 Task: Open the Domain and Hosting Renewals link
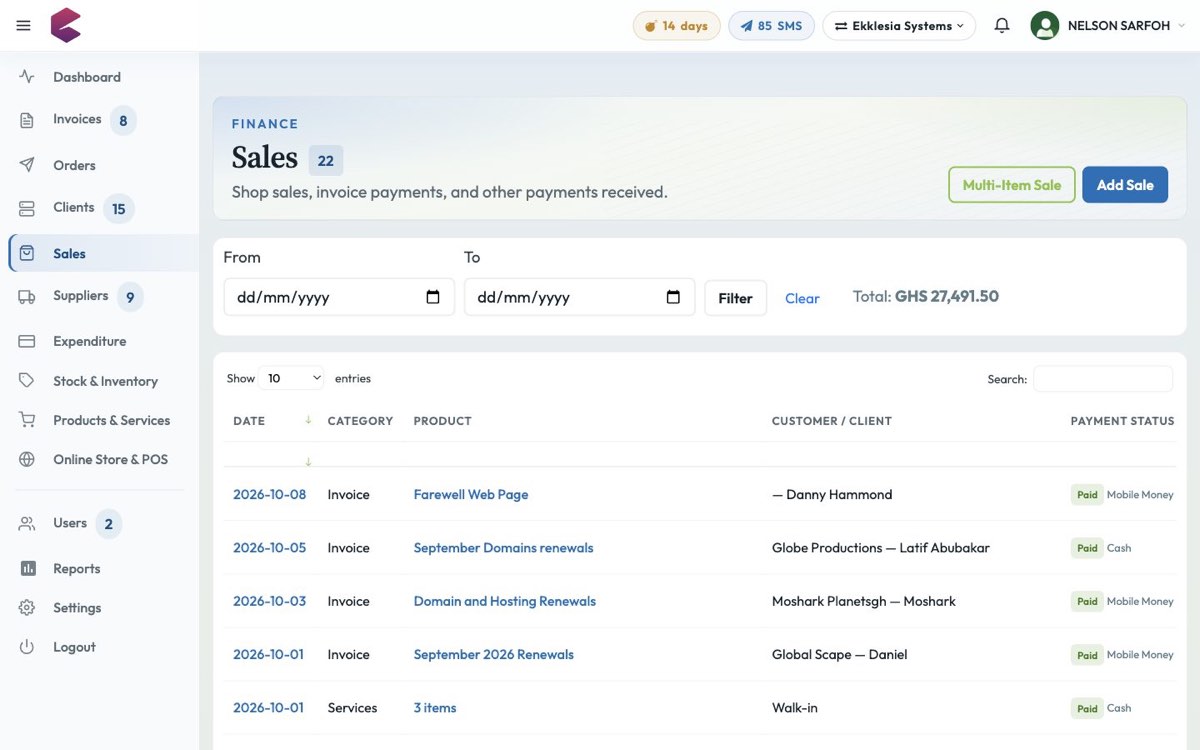(x=505, y=601)
